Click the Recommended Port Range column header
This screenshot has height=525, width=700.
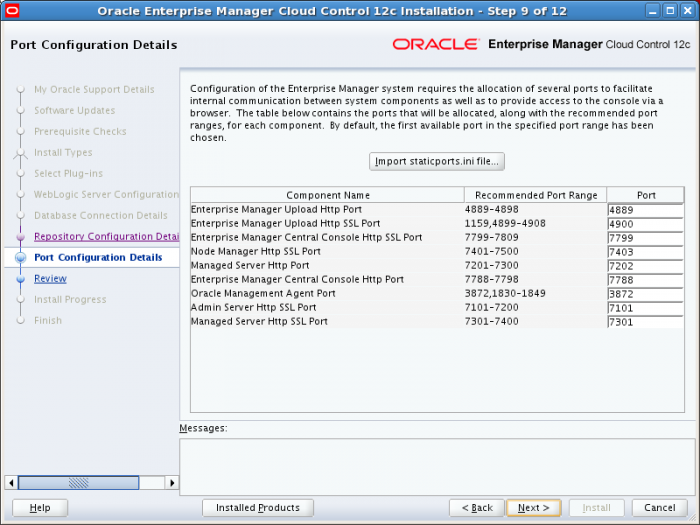coord(536,195)
